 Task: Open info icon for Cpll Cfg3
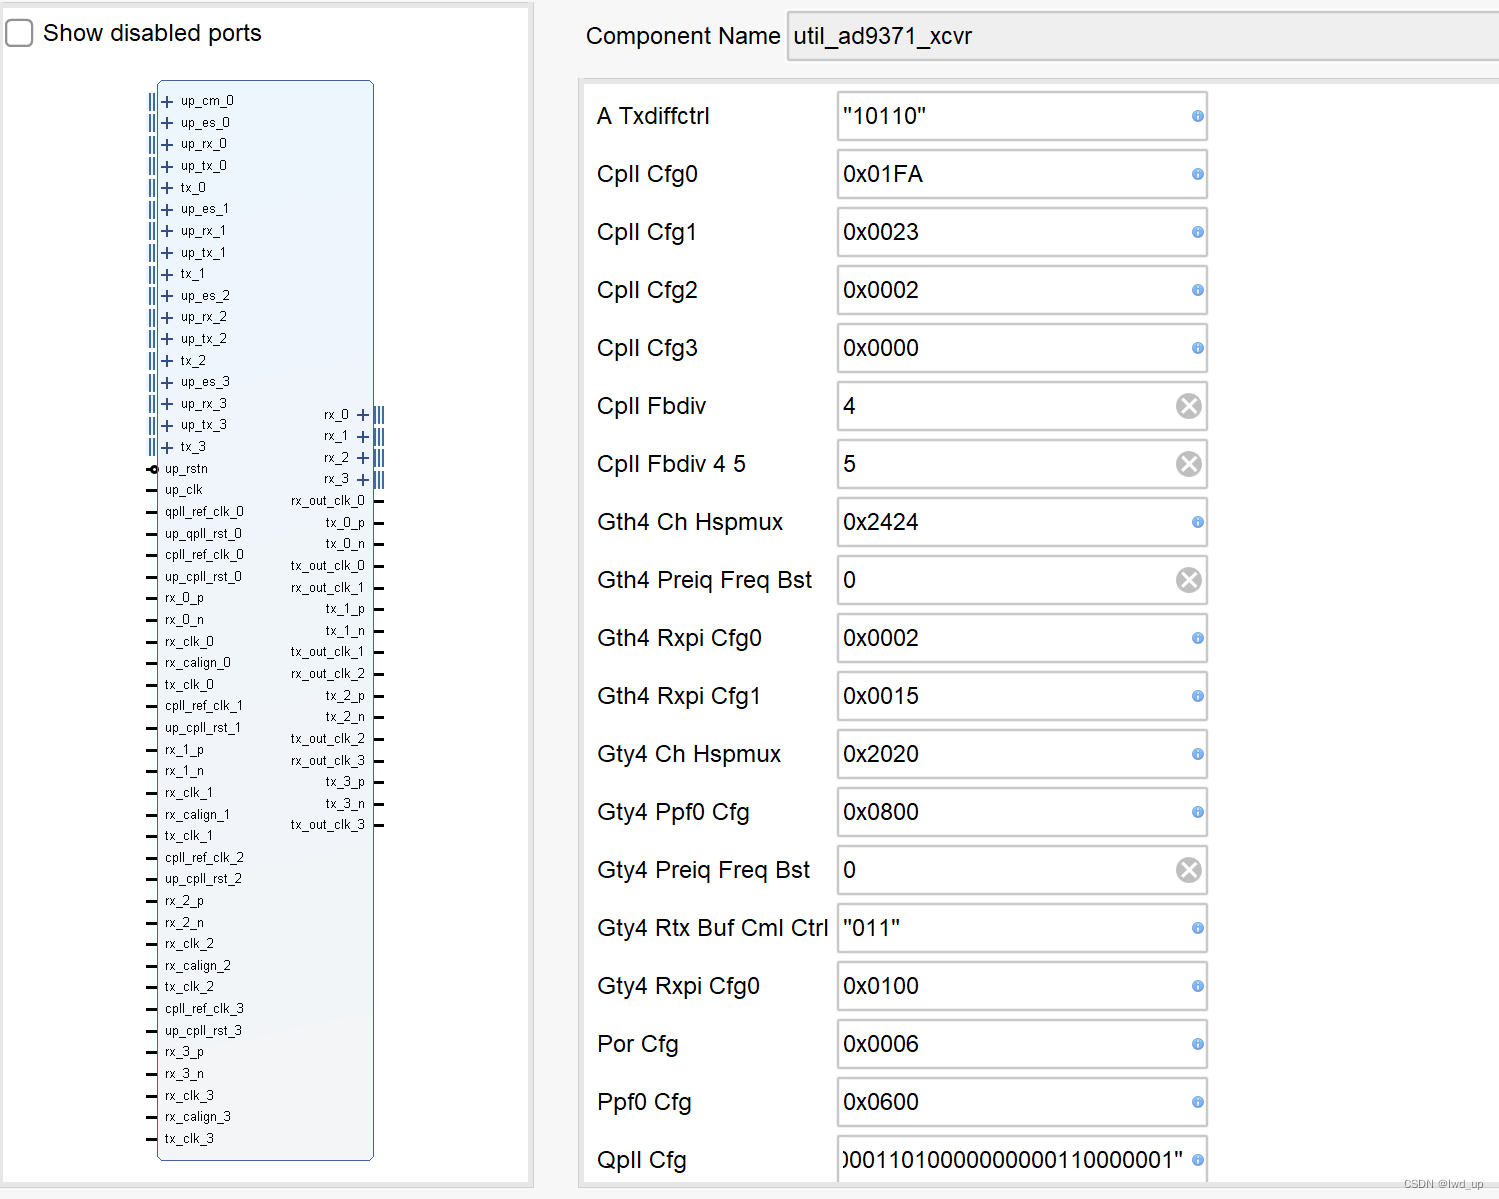pos(1197,348)
